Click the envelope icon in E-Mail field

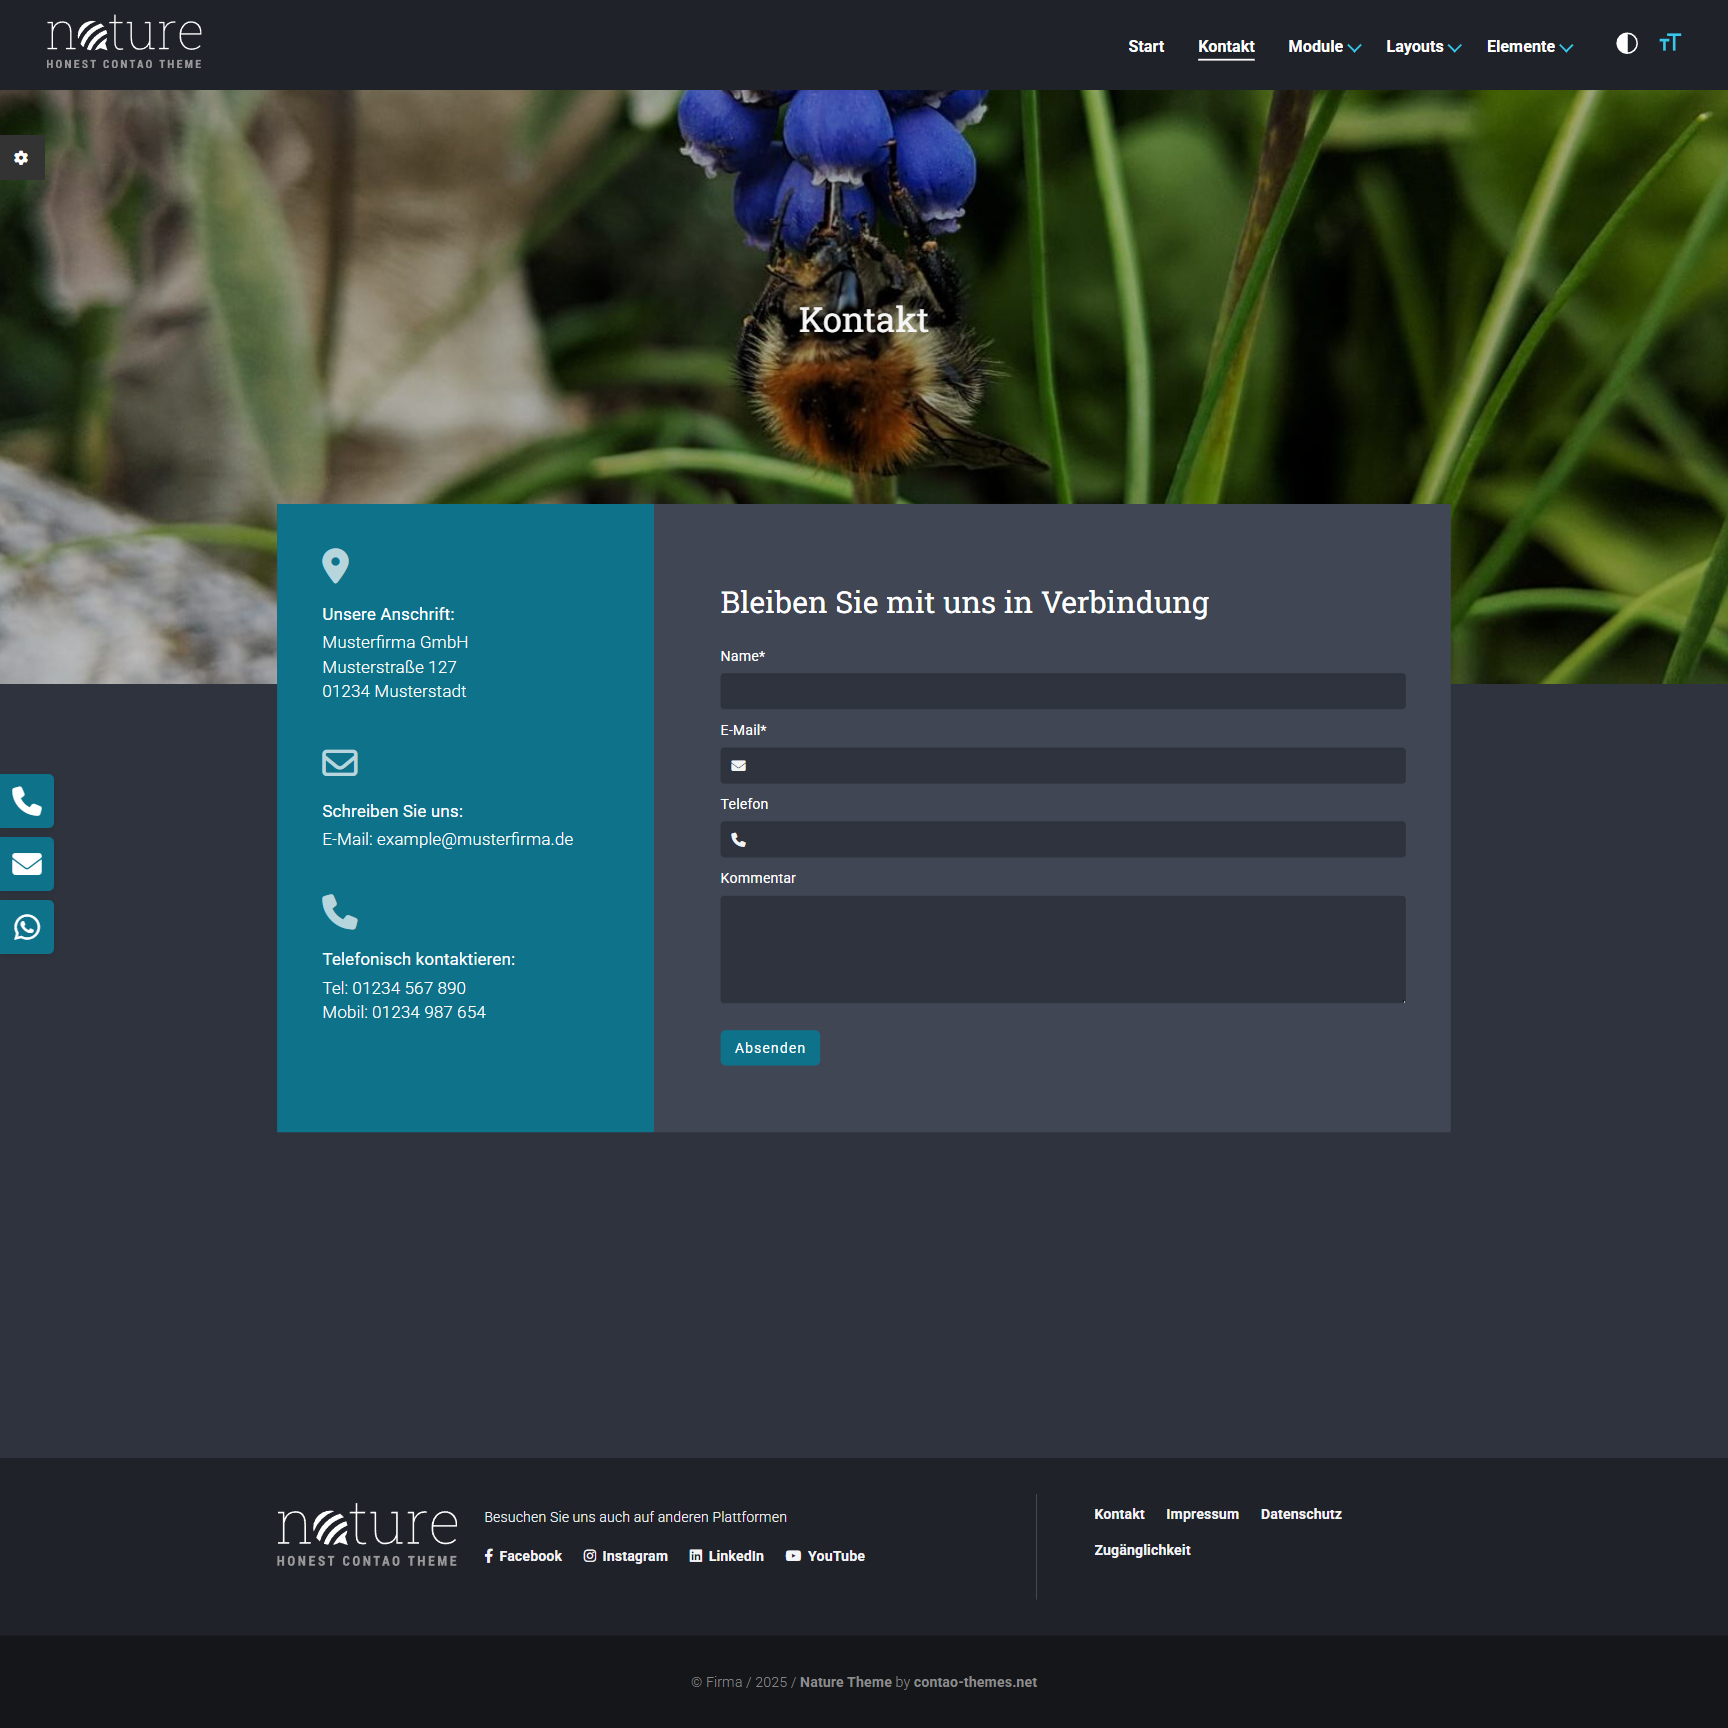coord(739,766)
